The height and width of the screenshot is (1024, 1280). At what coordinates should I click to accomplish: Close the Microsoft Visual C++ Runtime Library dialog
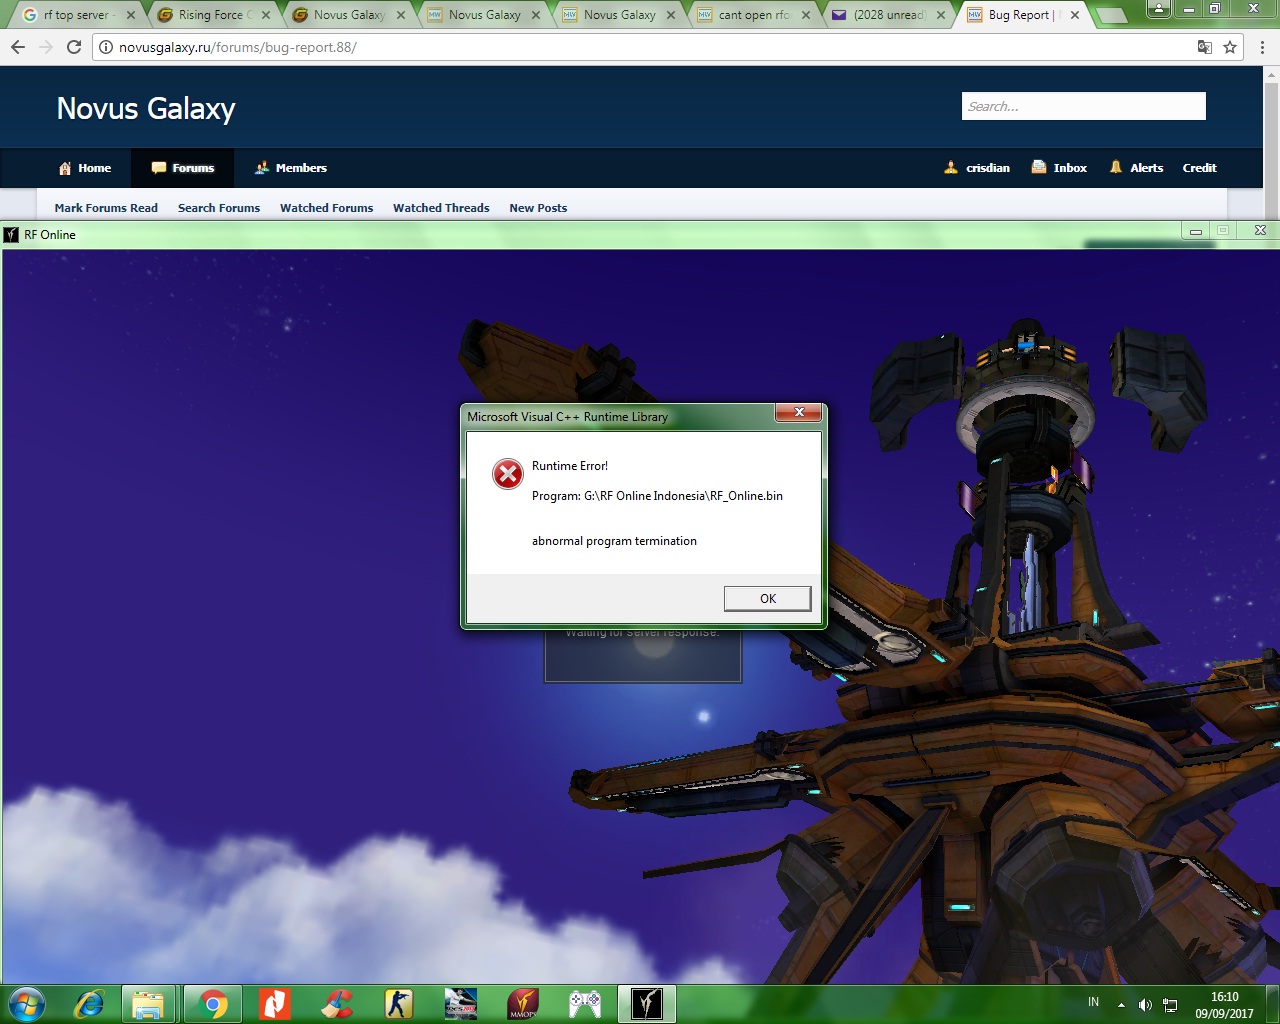click(798, 412)
